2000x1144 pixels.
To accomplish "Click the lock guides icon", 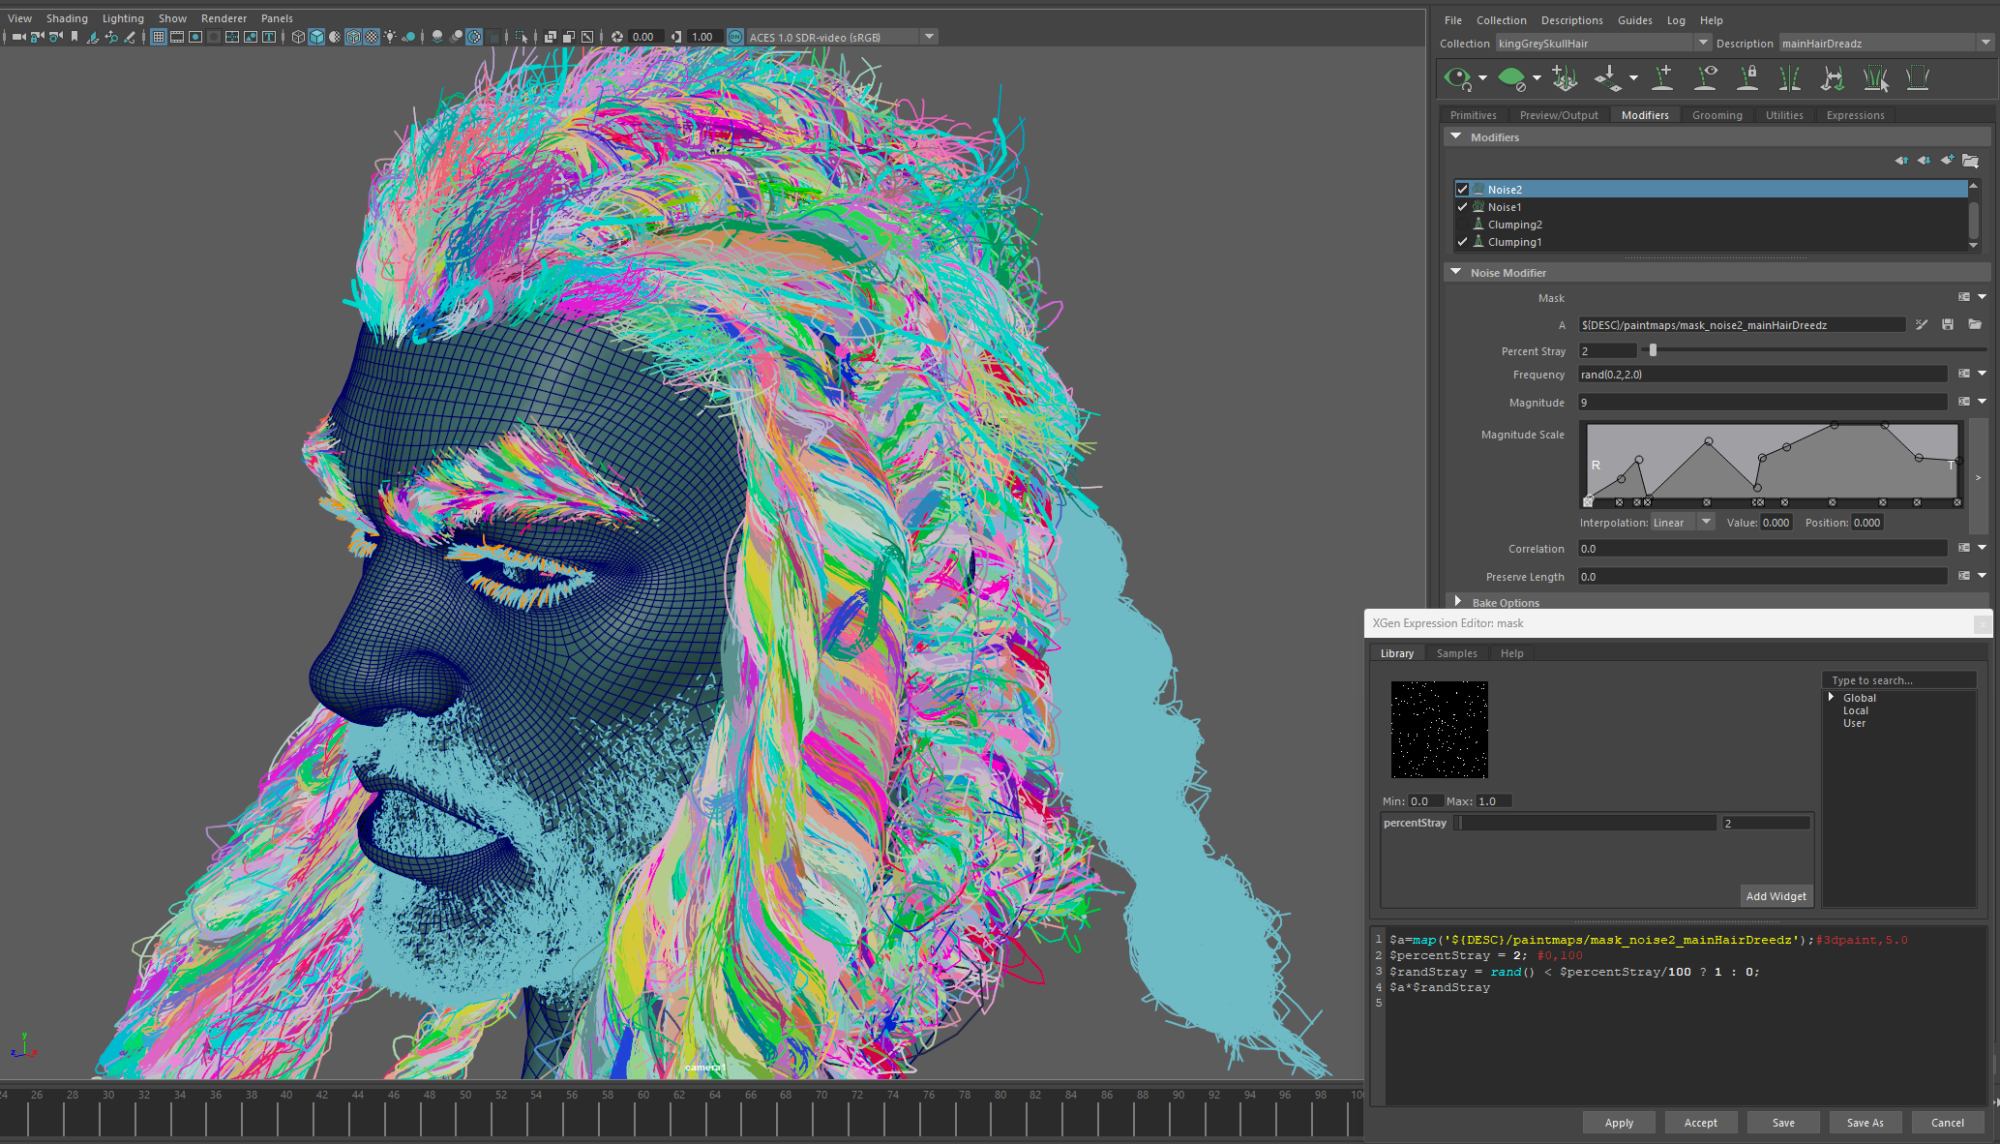I will click(1747, 78).
